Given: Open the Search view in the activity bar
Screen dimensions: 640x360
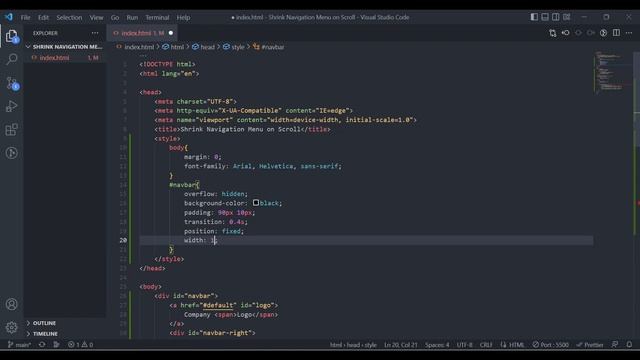Looking at the screenshot, I should [12, 60].
